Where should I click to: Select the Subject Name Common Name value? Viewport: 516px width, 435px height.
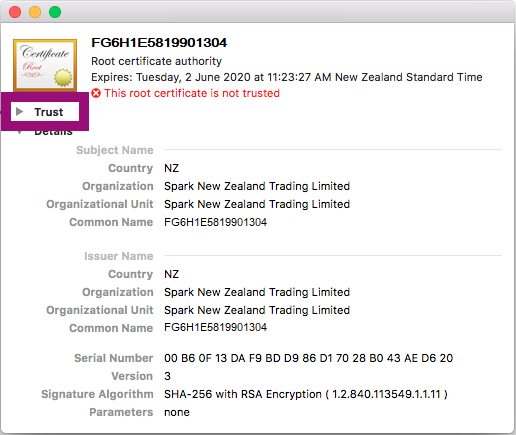(215, 222)
